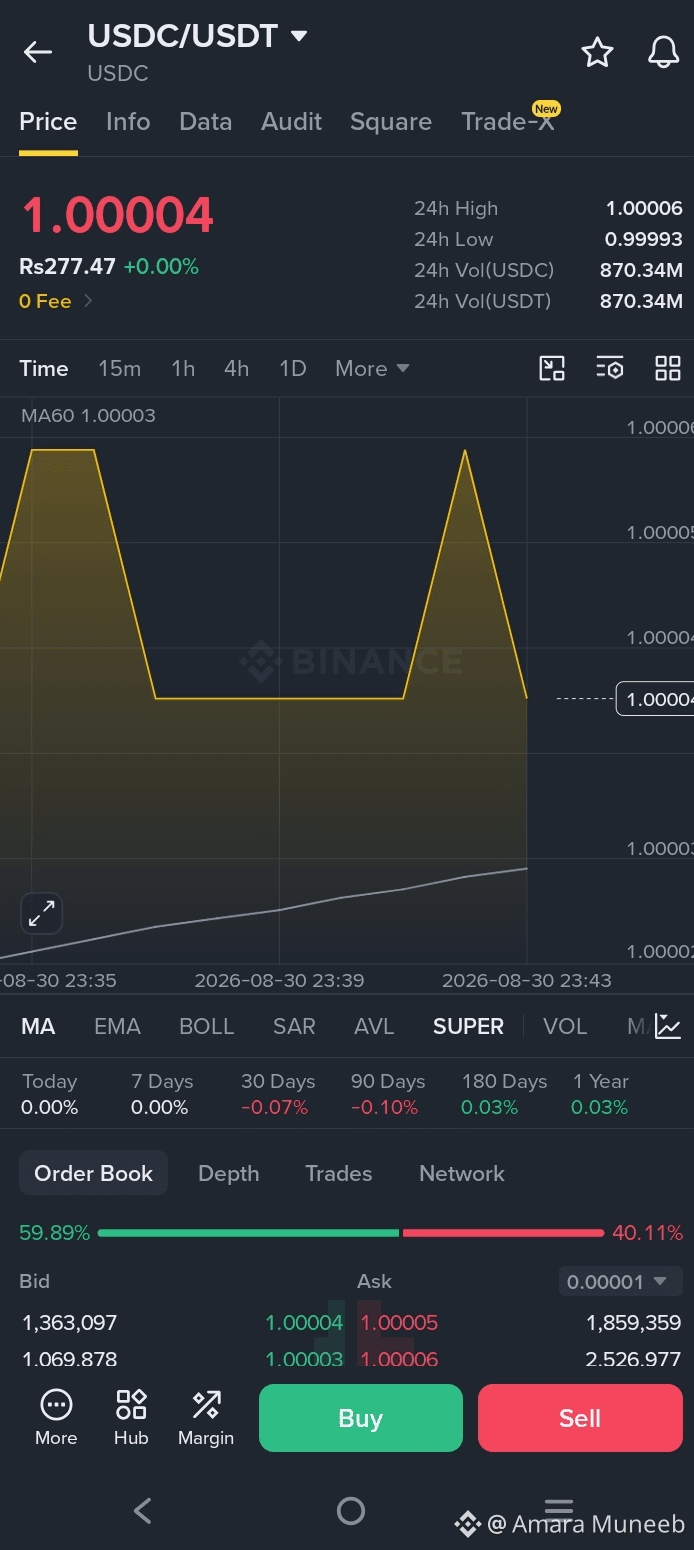Click the bid/ask ratio bar
Image resolution: width=694 pixels, height=1550 pixels.
(x=351, y=1233)
